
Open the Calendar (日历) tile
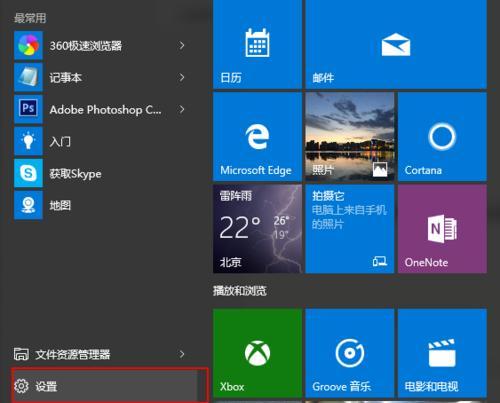tap(257, 44)
